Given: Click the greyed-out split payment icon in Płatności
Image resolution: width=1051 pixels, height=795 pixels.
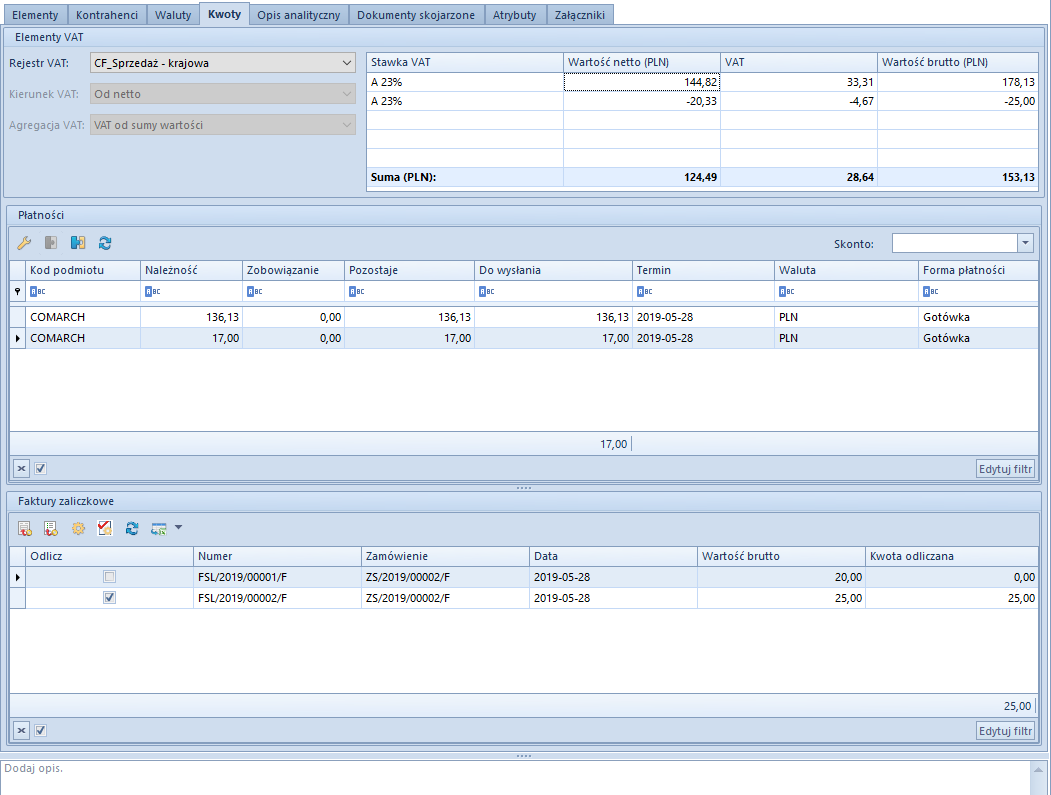Looking at the screenshot, I should 51,243.
